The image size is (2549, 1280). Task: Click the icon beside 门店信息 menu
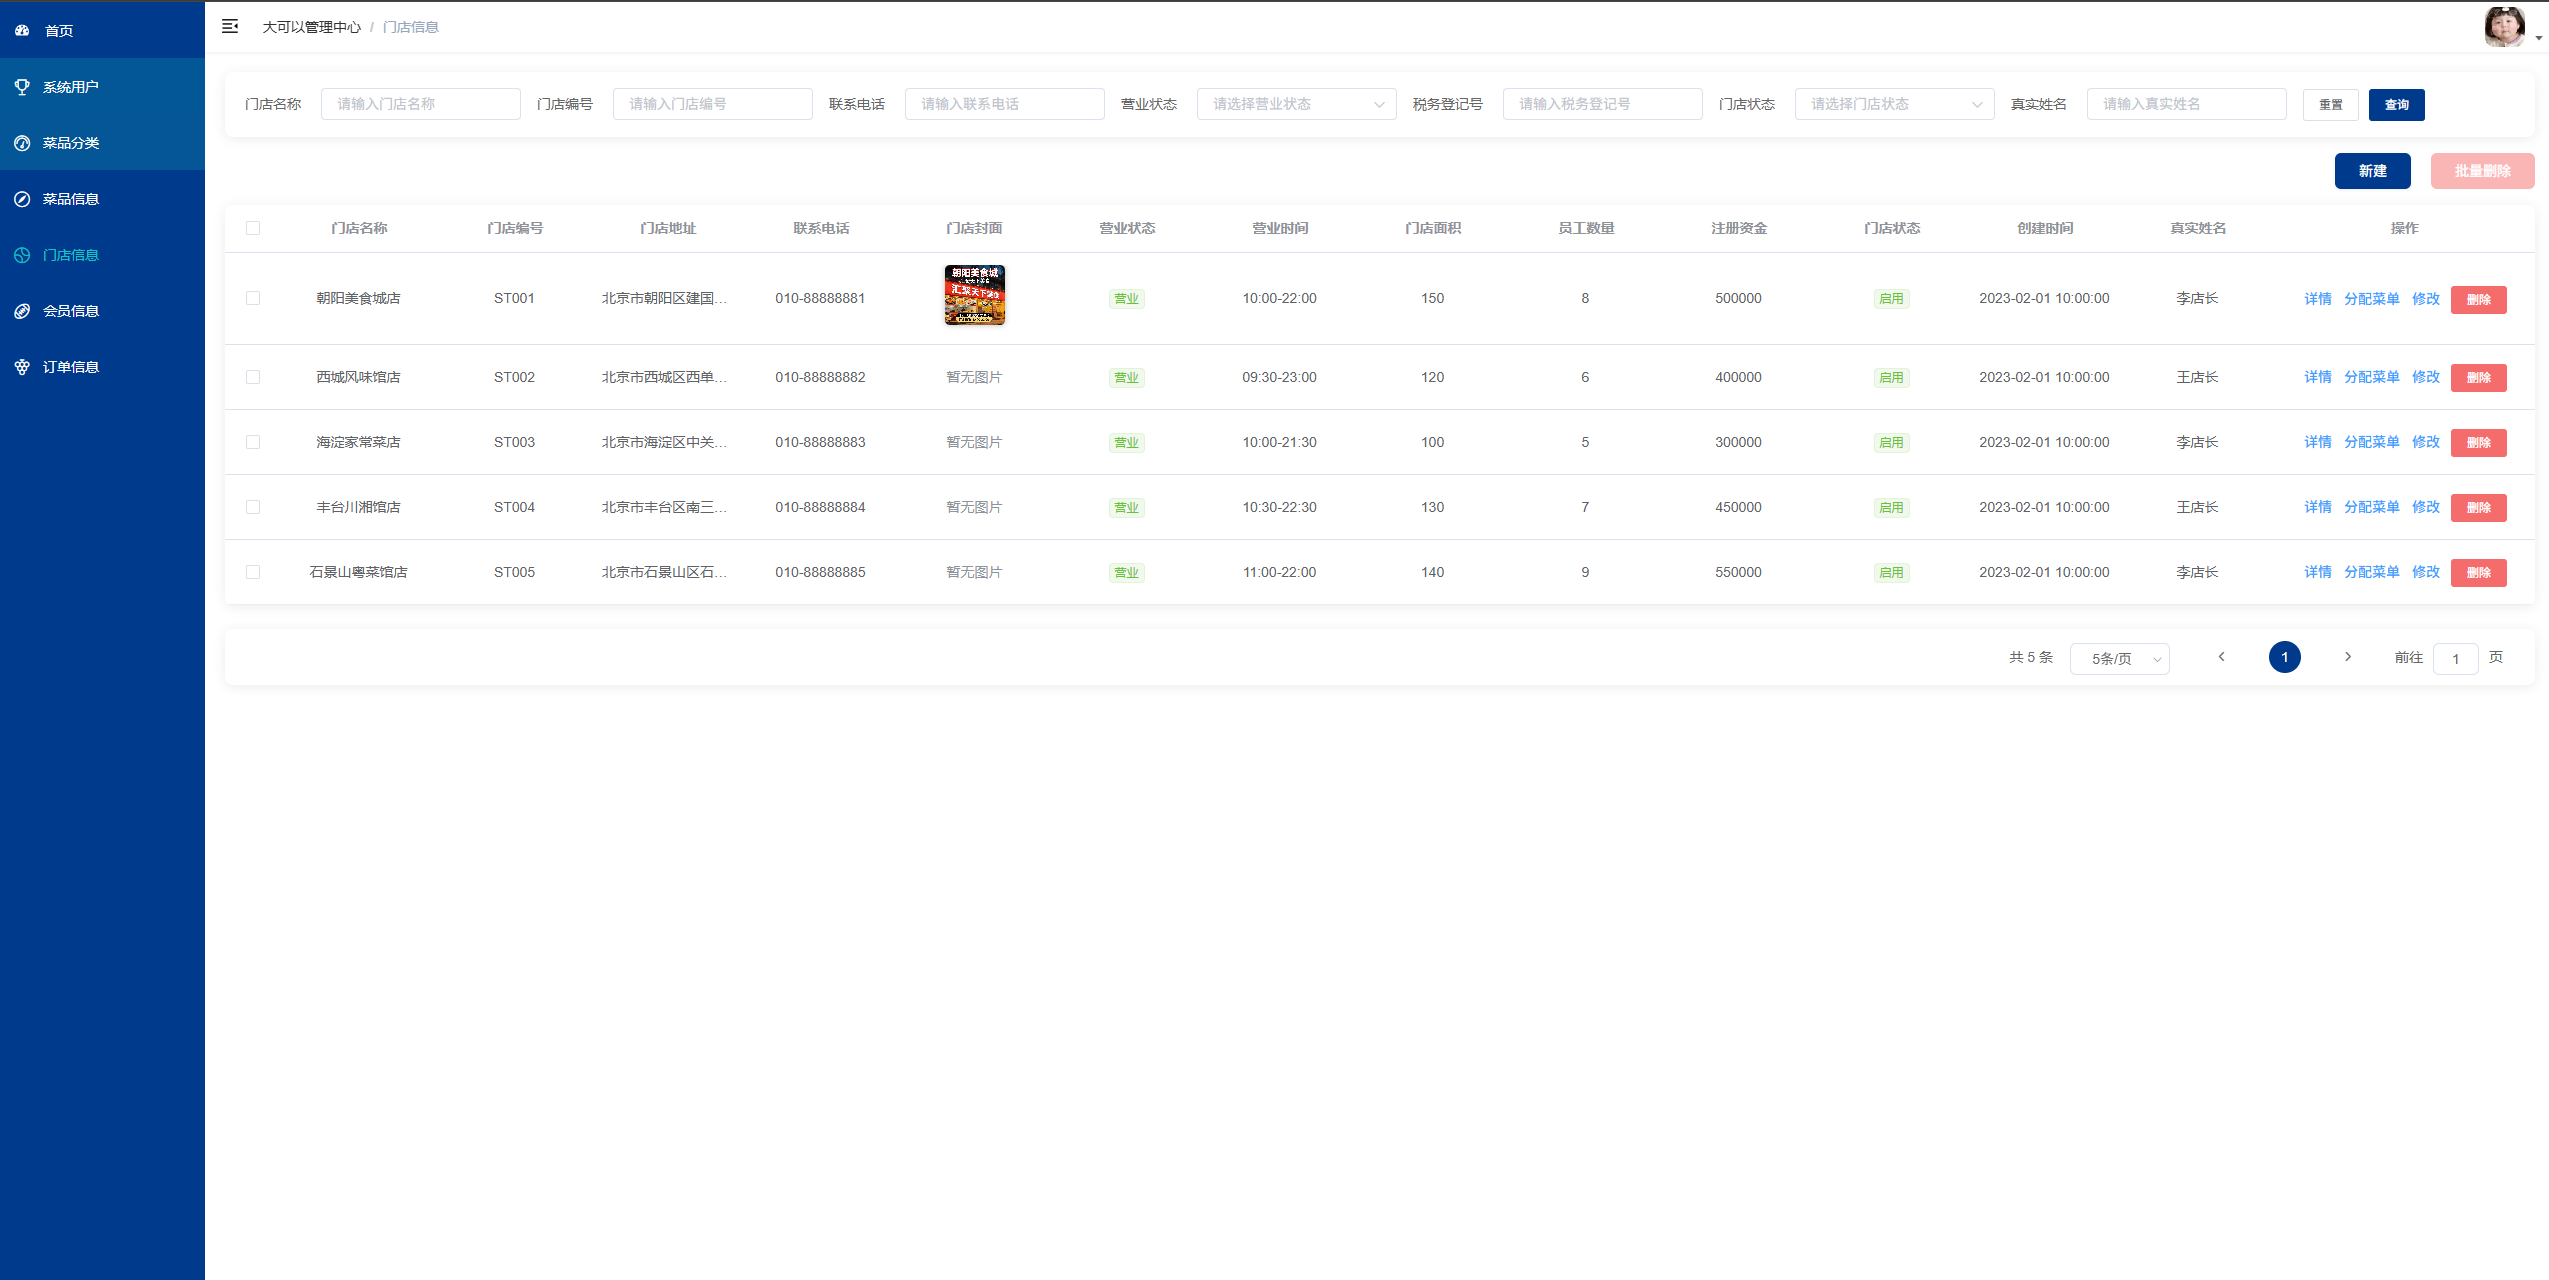22,255
